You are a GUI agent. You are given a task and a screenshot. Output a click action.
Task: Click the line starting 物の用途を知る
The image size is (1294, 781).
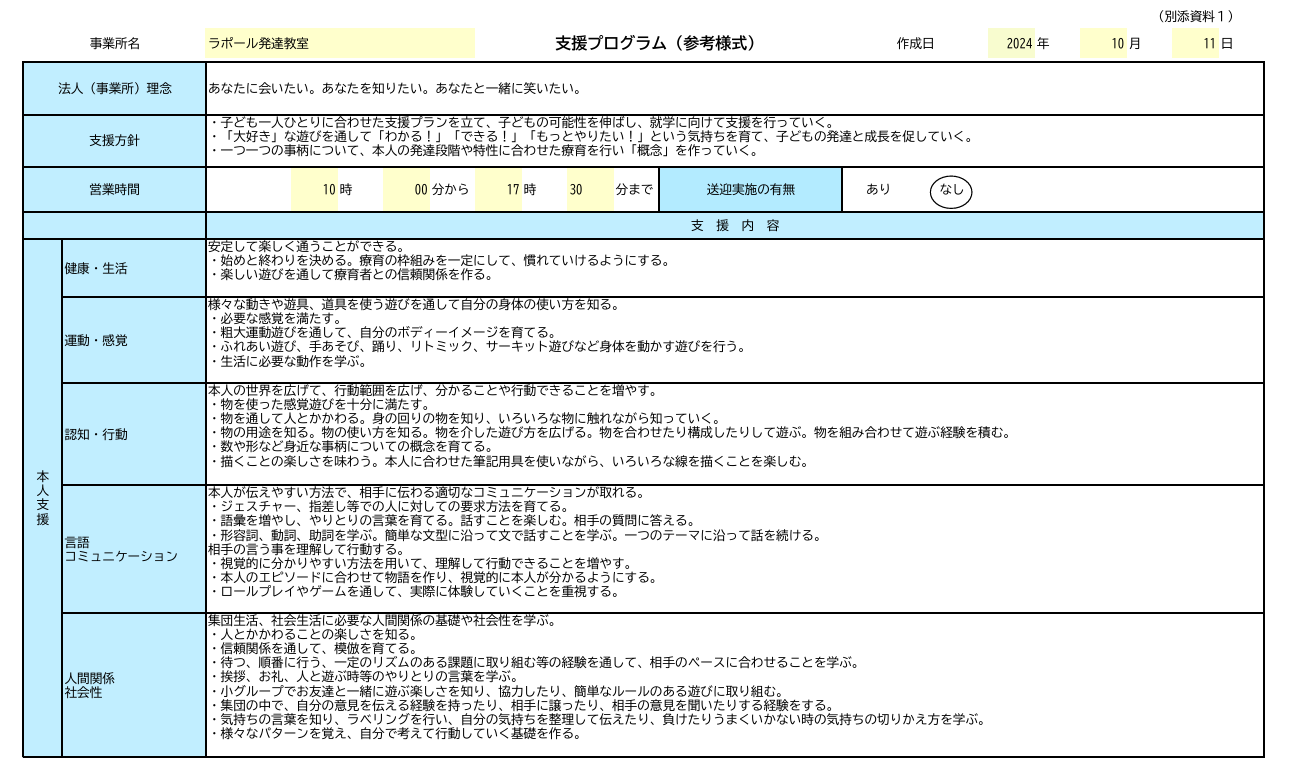click(611, 433)
